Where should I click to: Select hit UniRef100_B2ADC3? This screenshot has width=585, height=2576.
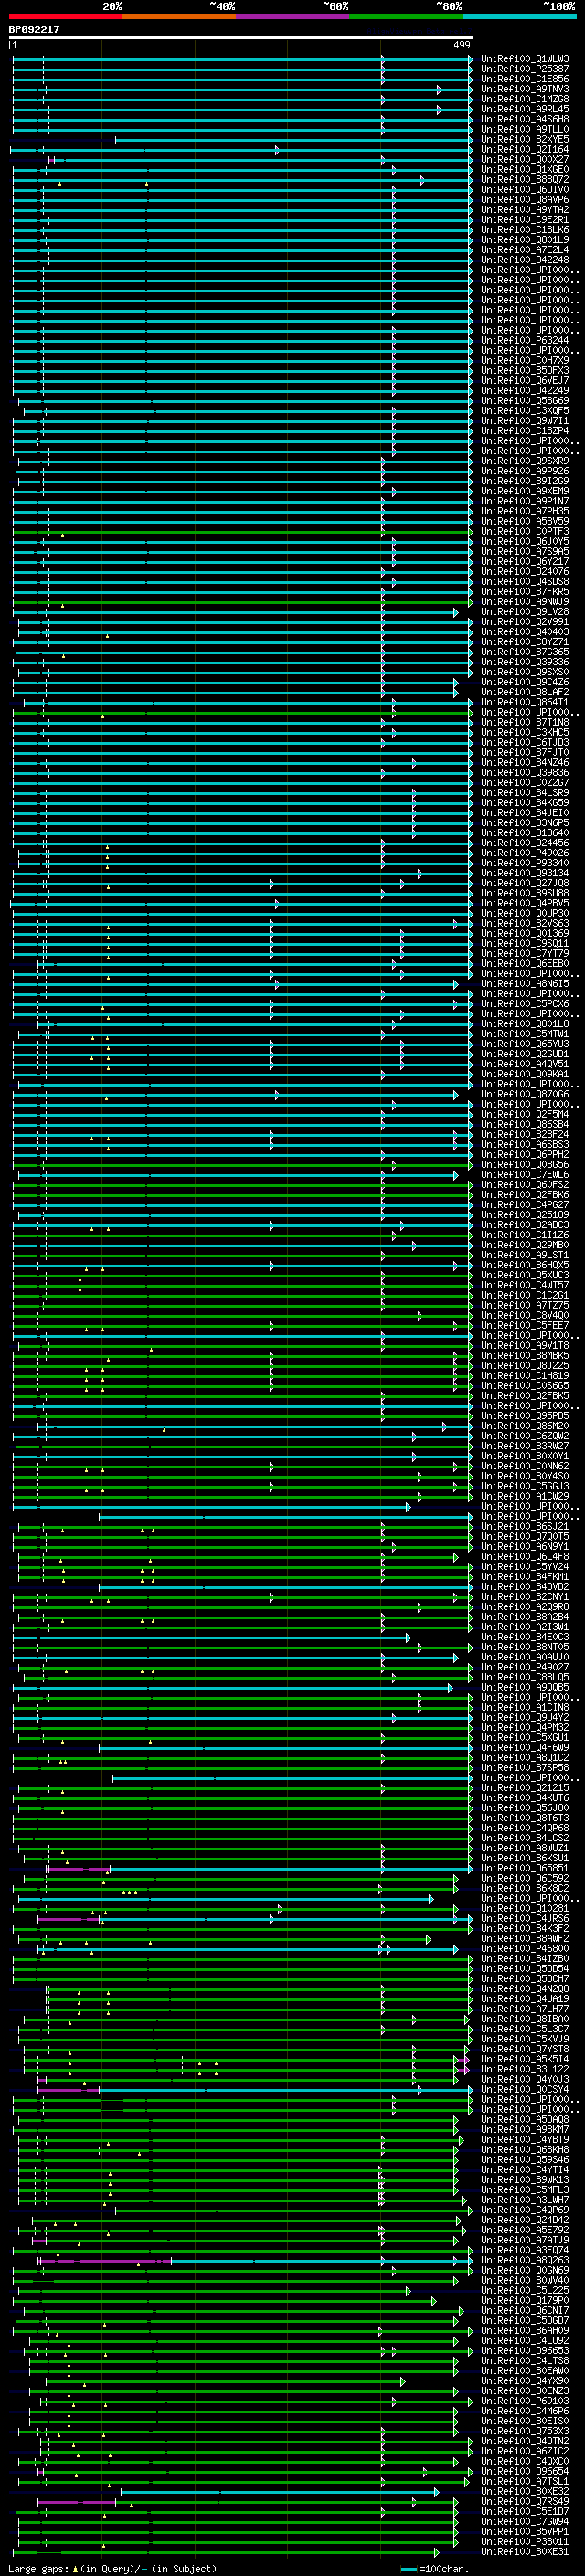[x=524, y=1224]
